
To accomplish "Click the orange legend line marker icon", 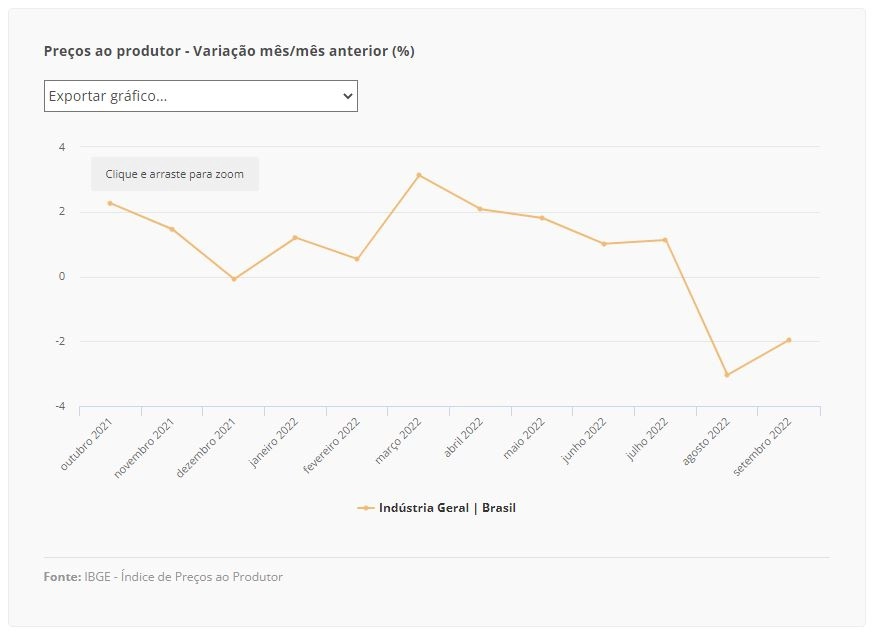I will click(x=365, y=508).
